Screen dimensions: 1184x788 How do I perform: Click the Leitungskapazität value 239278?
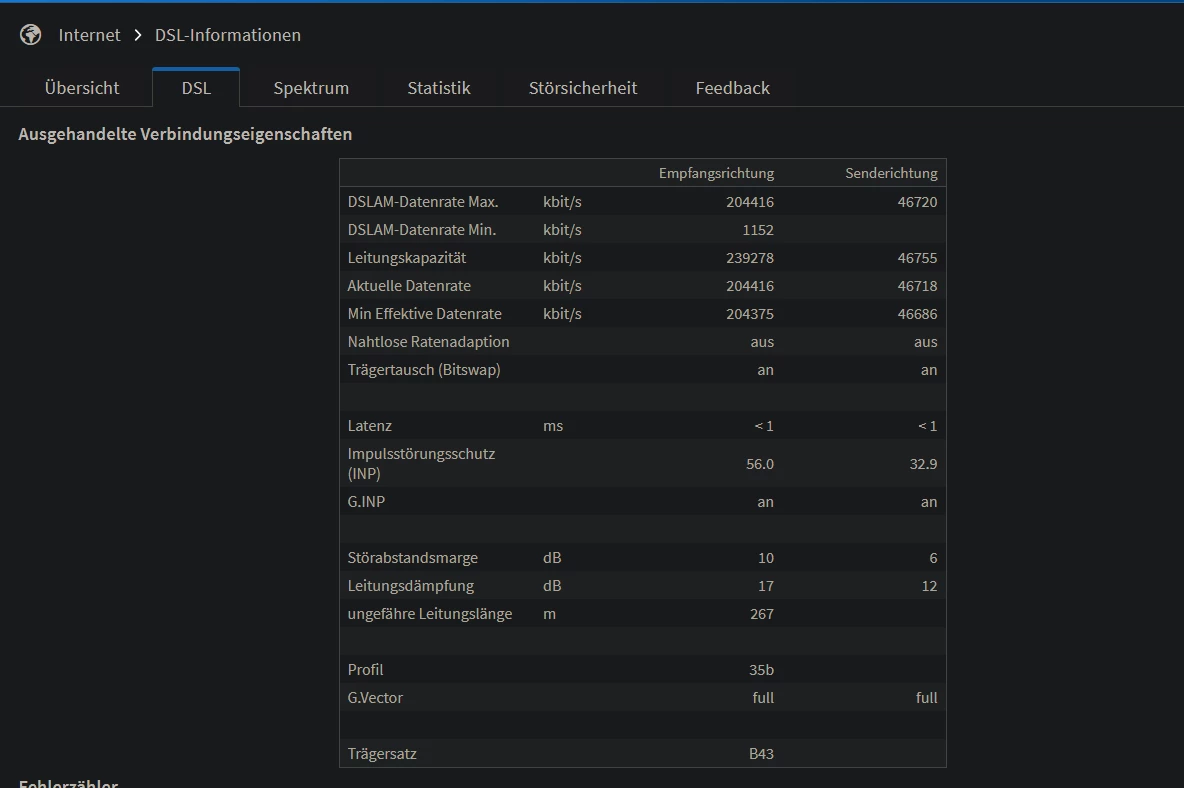(750, 258)
